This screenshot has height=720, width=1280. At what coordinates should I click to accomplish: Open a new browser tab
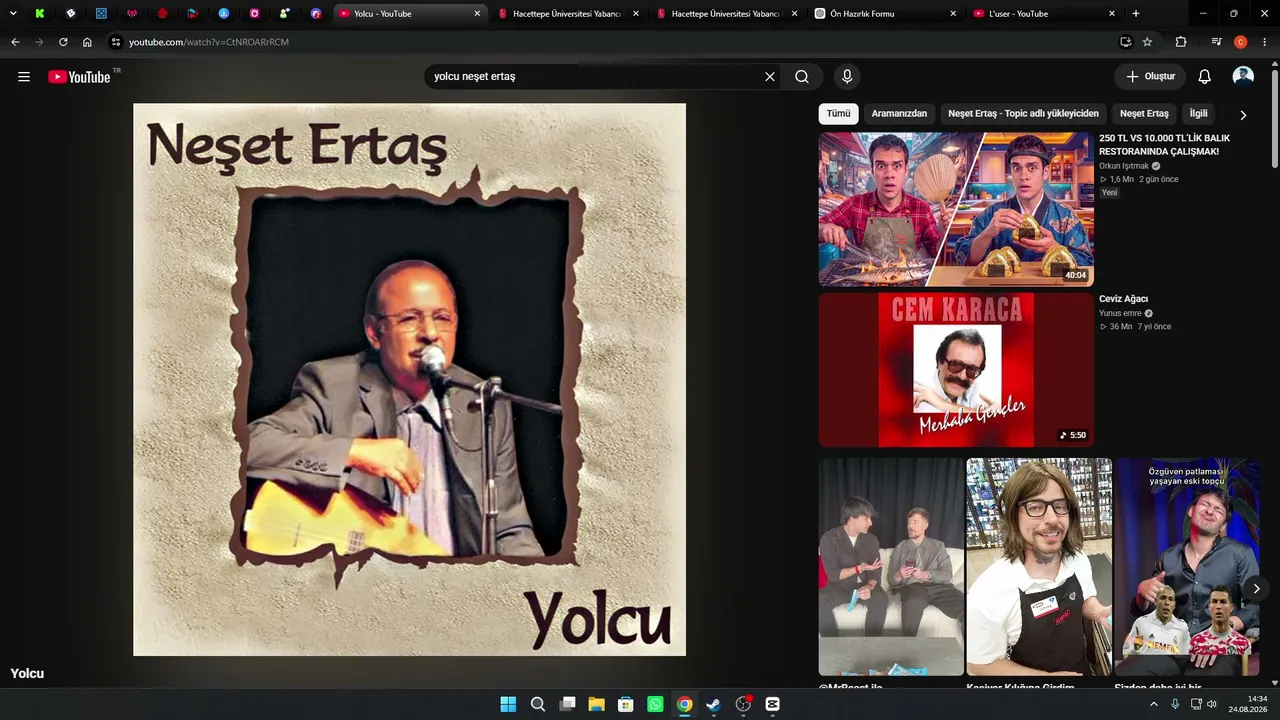point(1135,14)
